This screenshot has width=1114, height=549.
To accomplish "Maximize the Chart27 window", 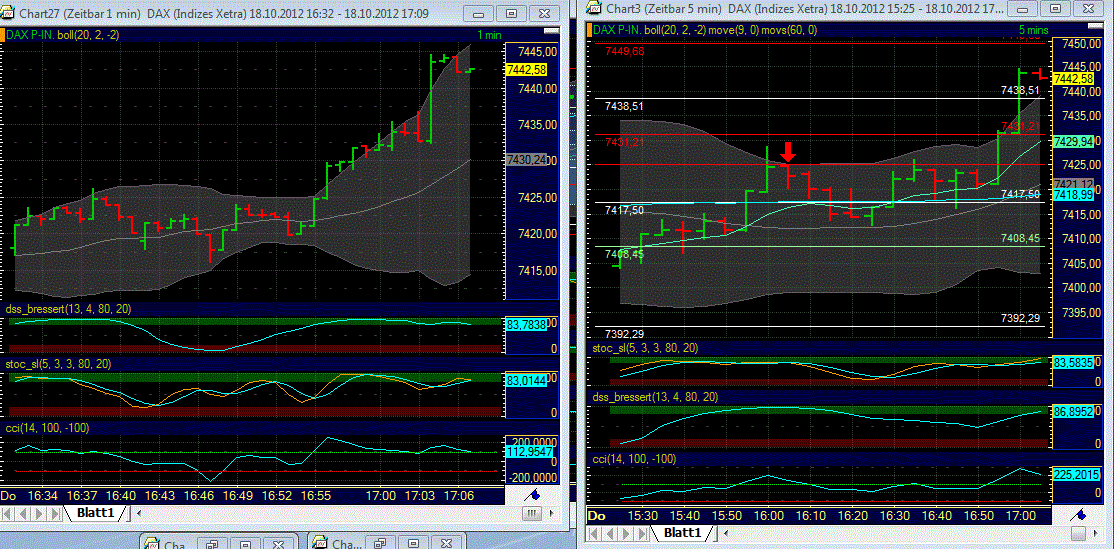I will point(511,13).
